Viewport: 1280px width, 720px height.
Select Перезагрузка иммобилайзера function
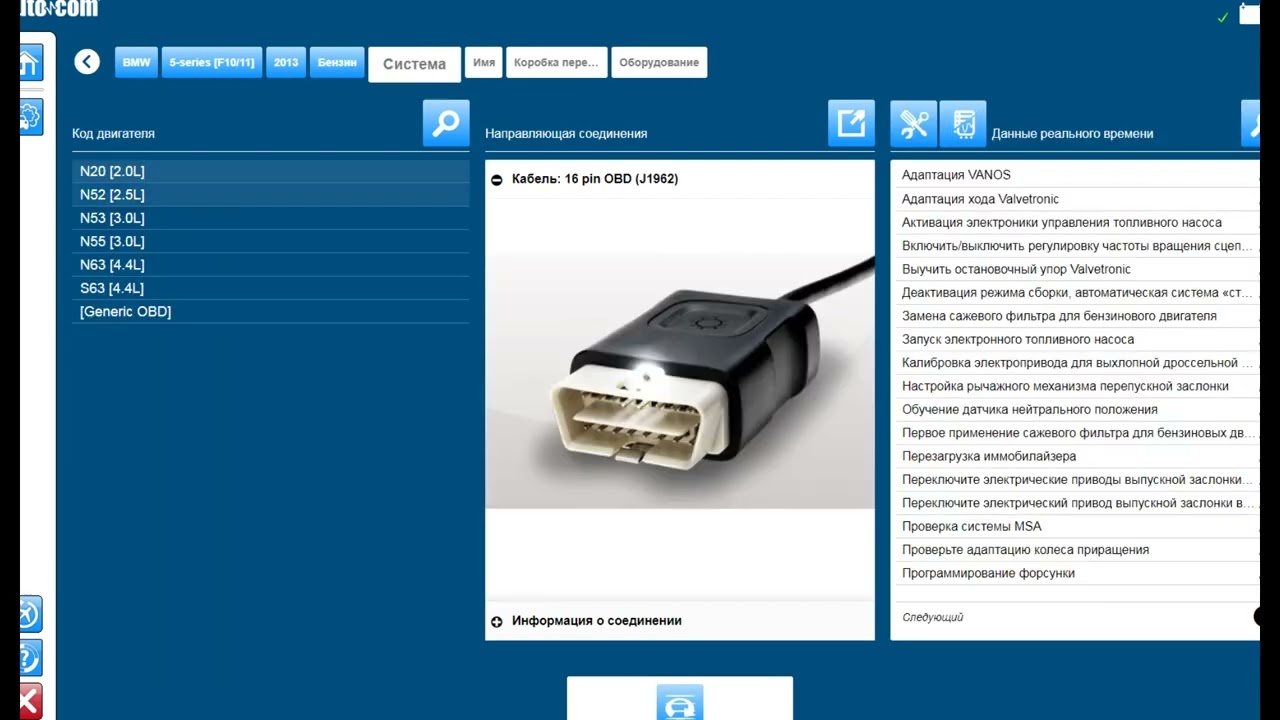[x=1075, y=456]
